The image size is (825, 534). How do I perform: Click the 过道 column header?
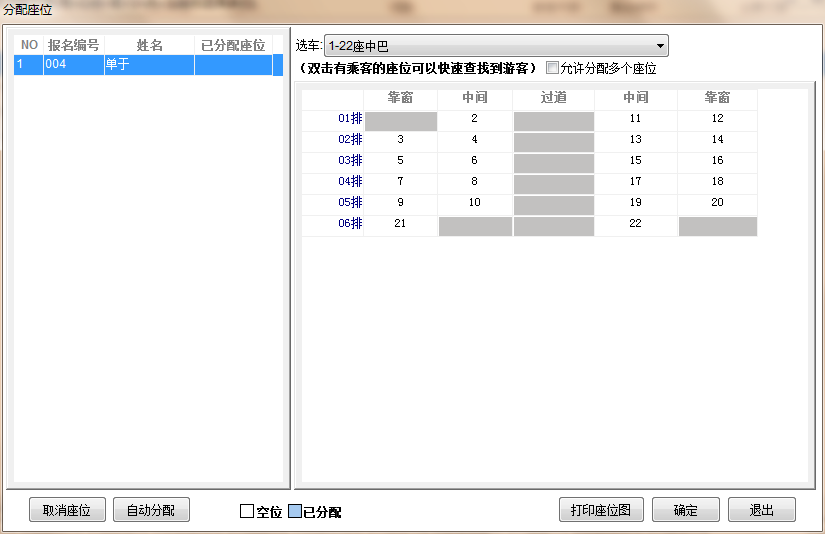tap(554, 98)
